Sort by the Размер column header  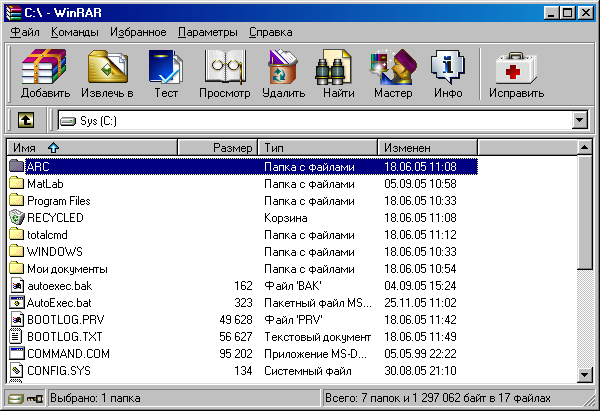[218, 148]
